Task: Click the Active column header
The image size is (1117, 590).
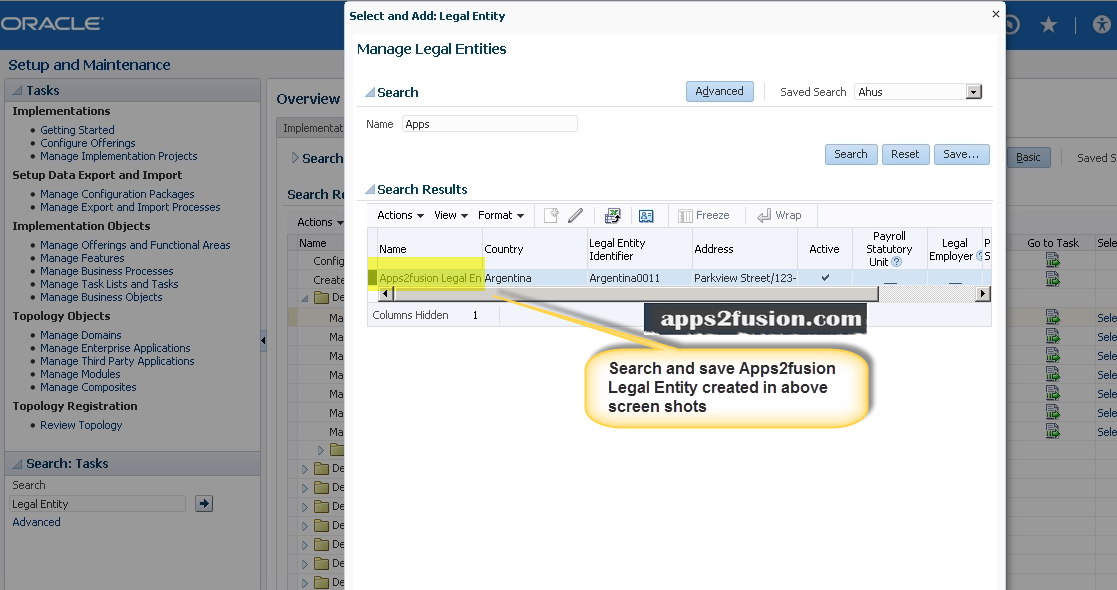Action: (x=824, y=249)
